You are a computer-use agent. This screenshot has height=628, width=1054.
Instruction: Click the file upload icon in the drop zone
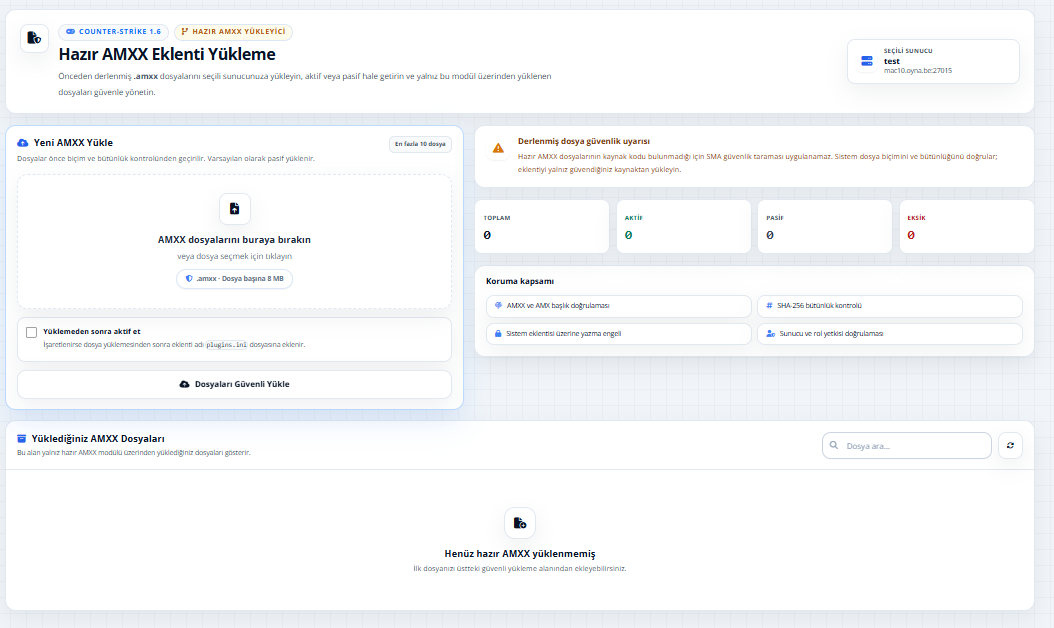pos(235,209)
